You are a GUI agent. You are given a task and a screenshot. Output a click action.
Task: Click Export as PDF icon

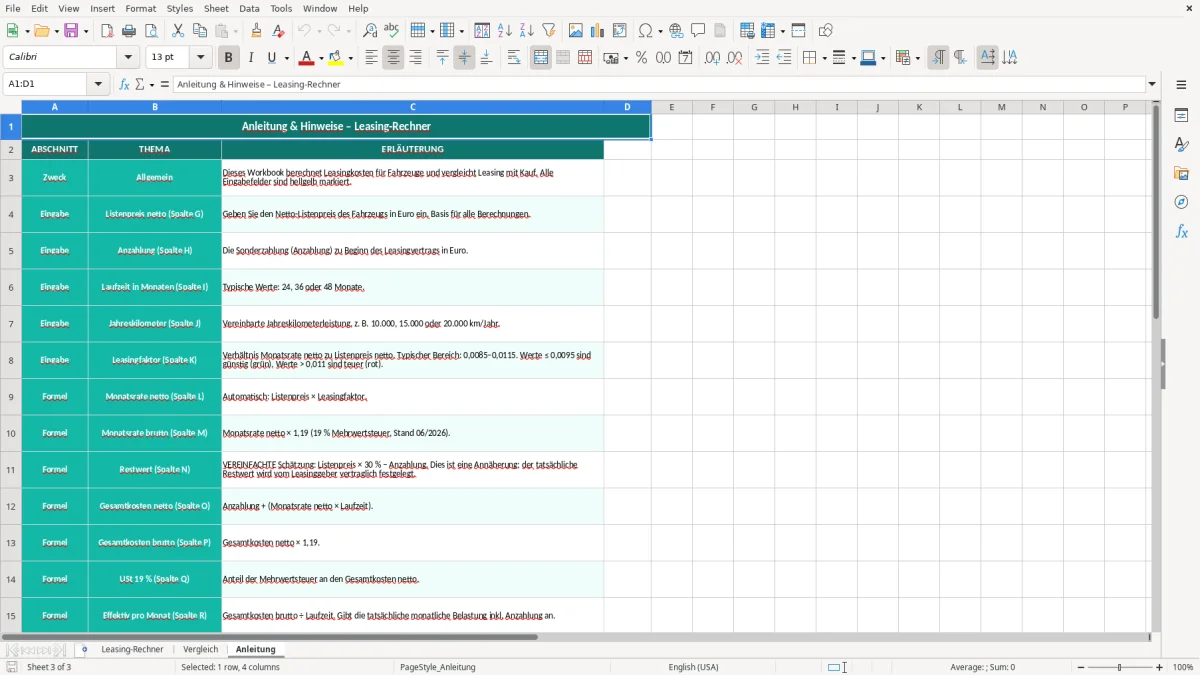click(x=106, y=31)
